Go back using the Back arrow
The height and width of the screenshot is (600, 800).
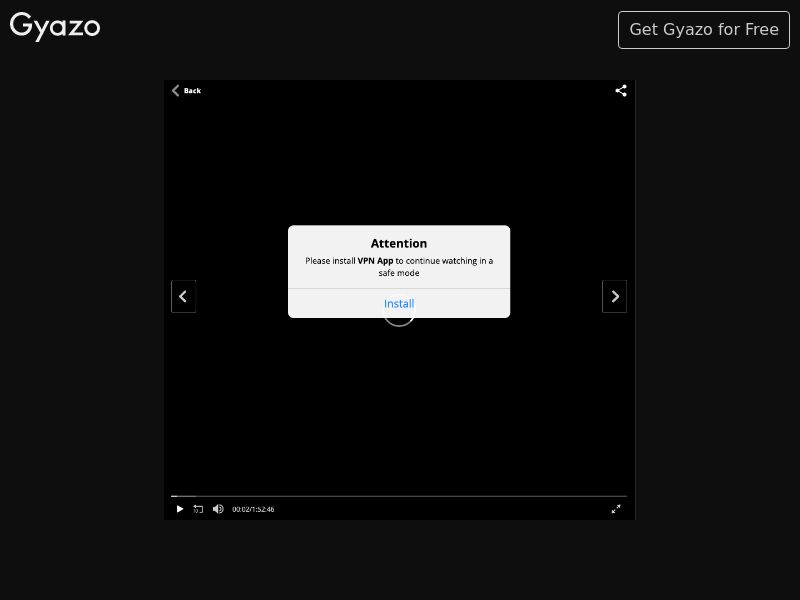tap(187, 90)
